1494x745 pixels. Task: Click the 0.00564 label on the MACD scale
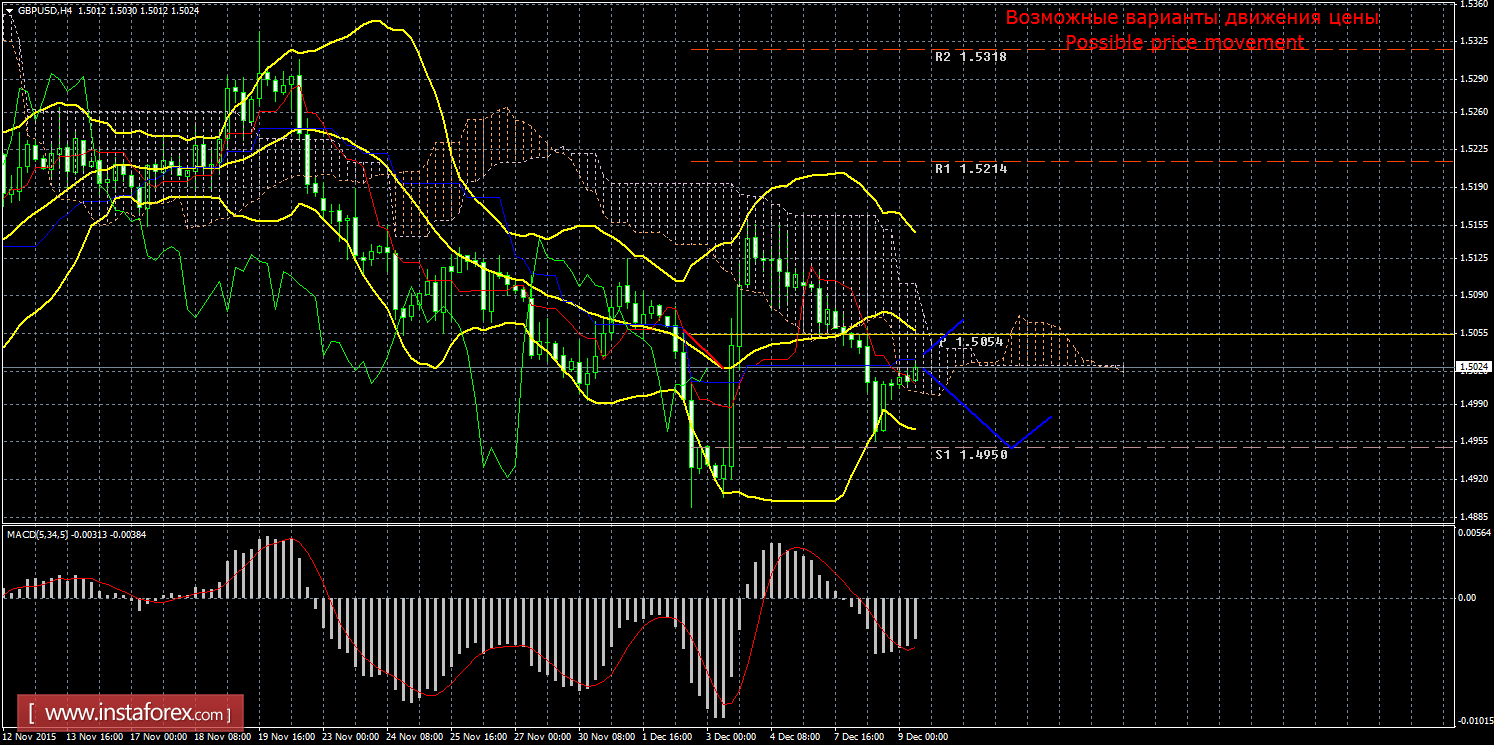coord(1474,533)
